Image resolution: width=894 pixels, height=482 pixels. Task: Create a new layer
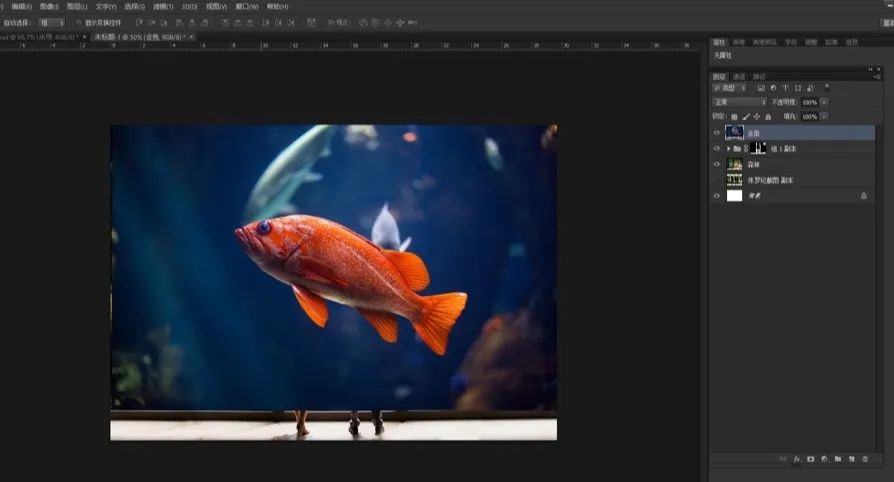[851, 459]
